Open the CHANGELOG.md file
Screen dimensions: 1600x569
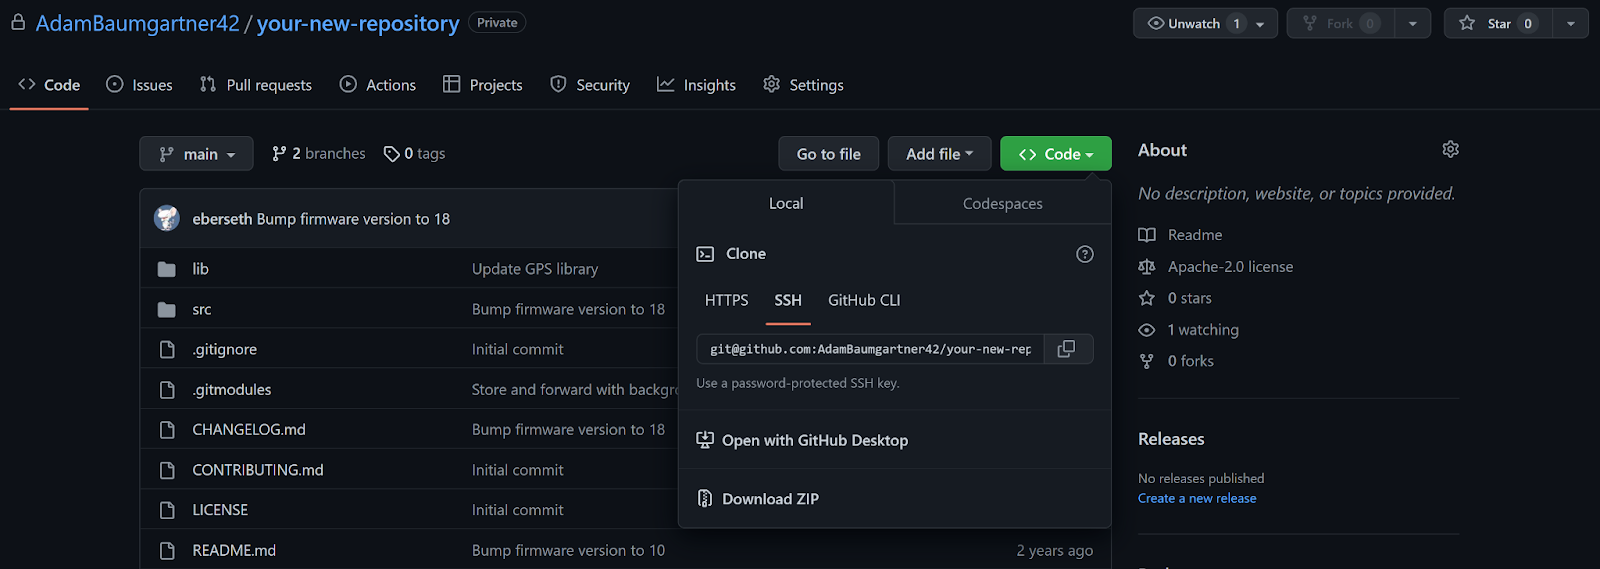[x=249, y=429]
